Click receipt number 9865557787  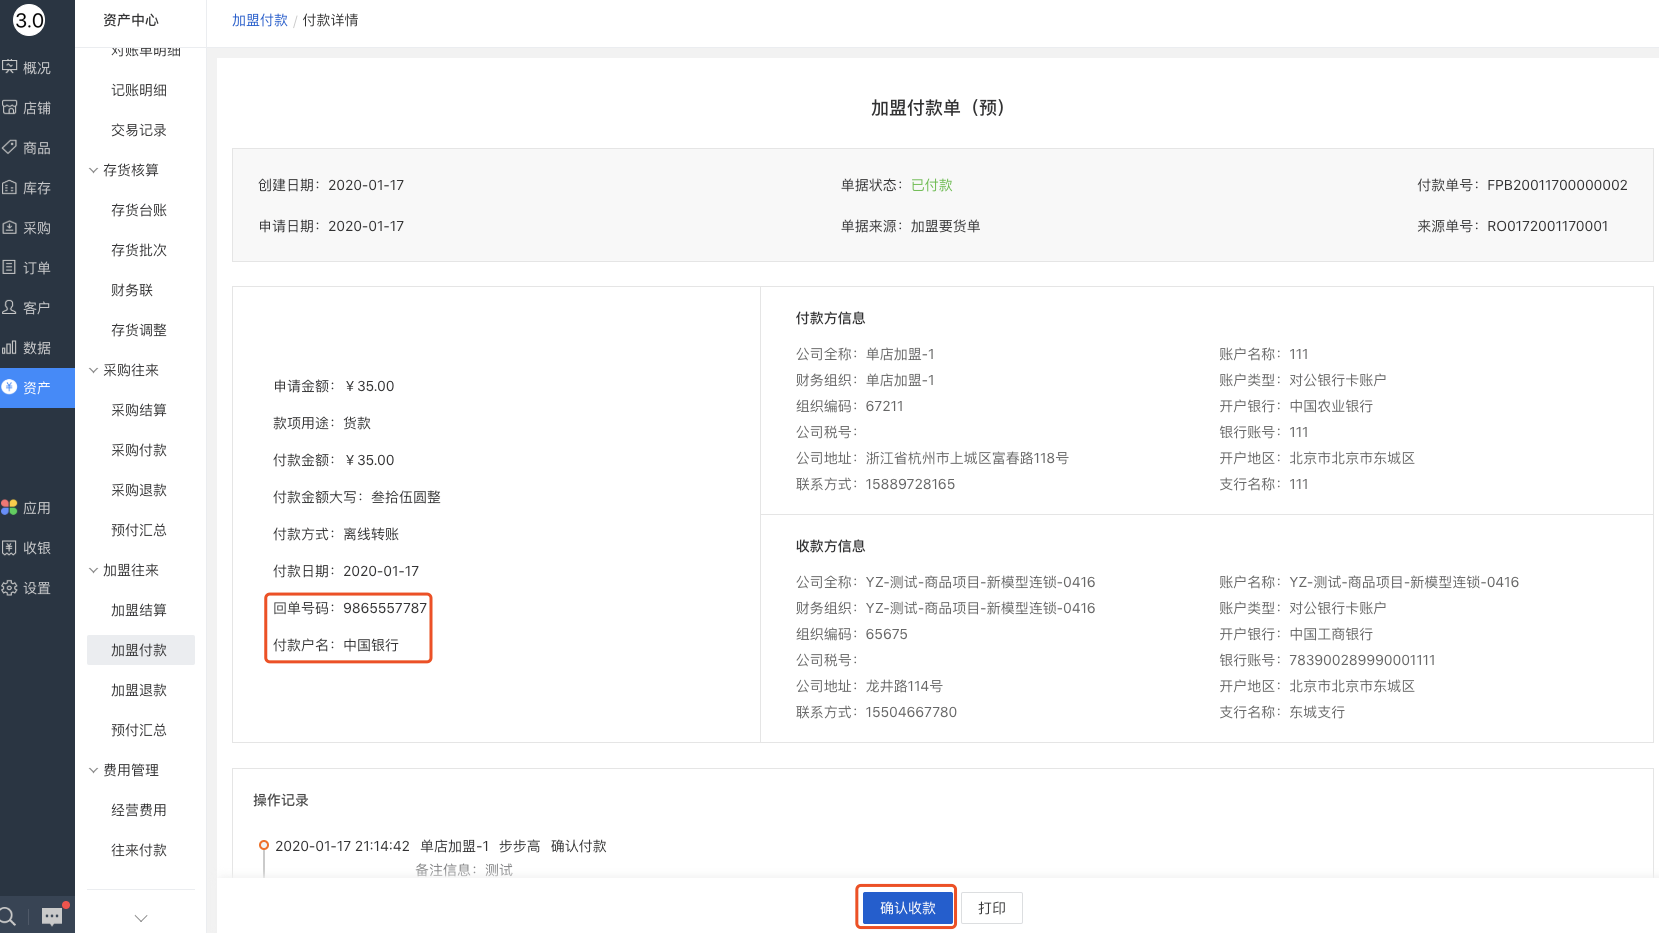click(x=385, y=608)
